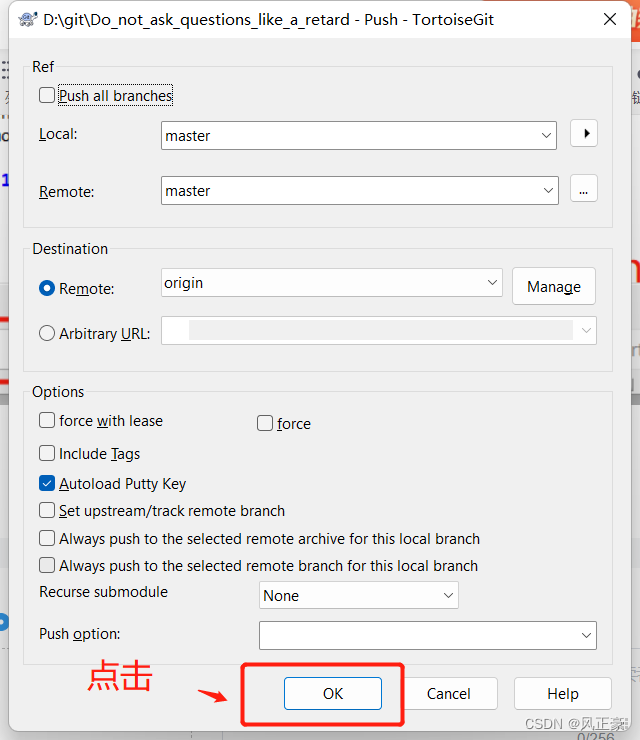Check the force option
Screen dimensions: 640x740
[x=265, y=423]
